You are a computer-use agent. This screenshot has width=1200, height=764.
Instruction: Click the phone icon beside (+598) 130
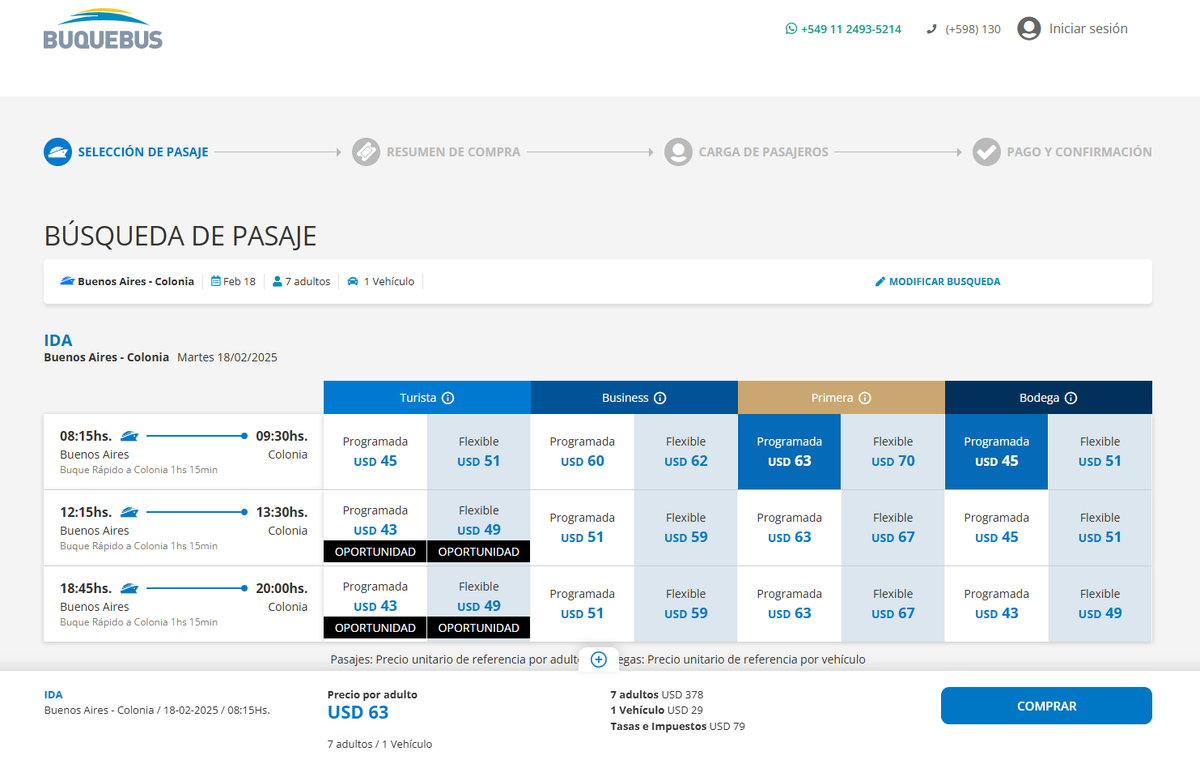[932, 29]
